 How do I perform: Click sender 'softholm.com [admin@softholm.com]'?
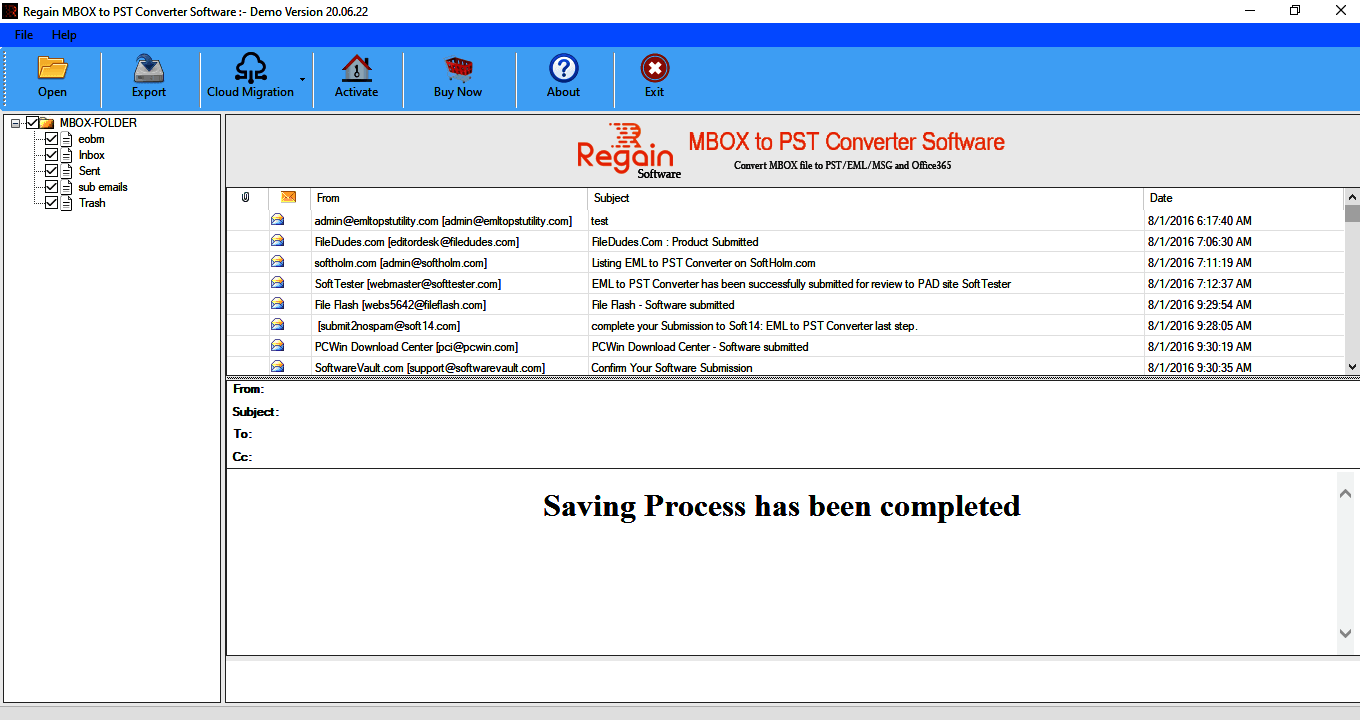tap(401, 263)
